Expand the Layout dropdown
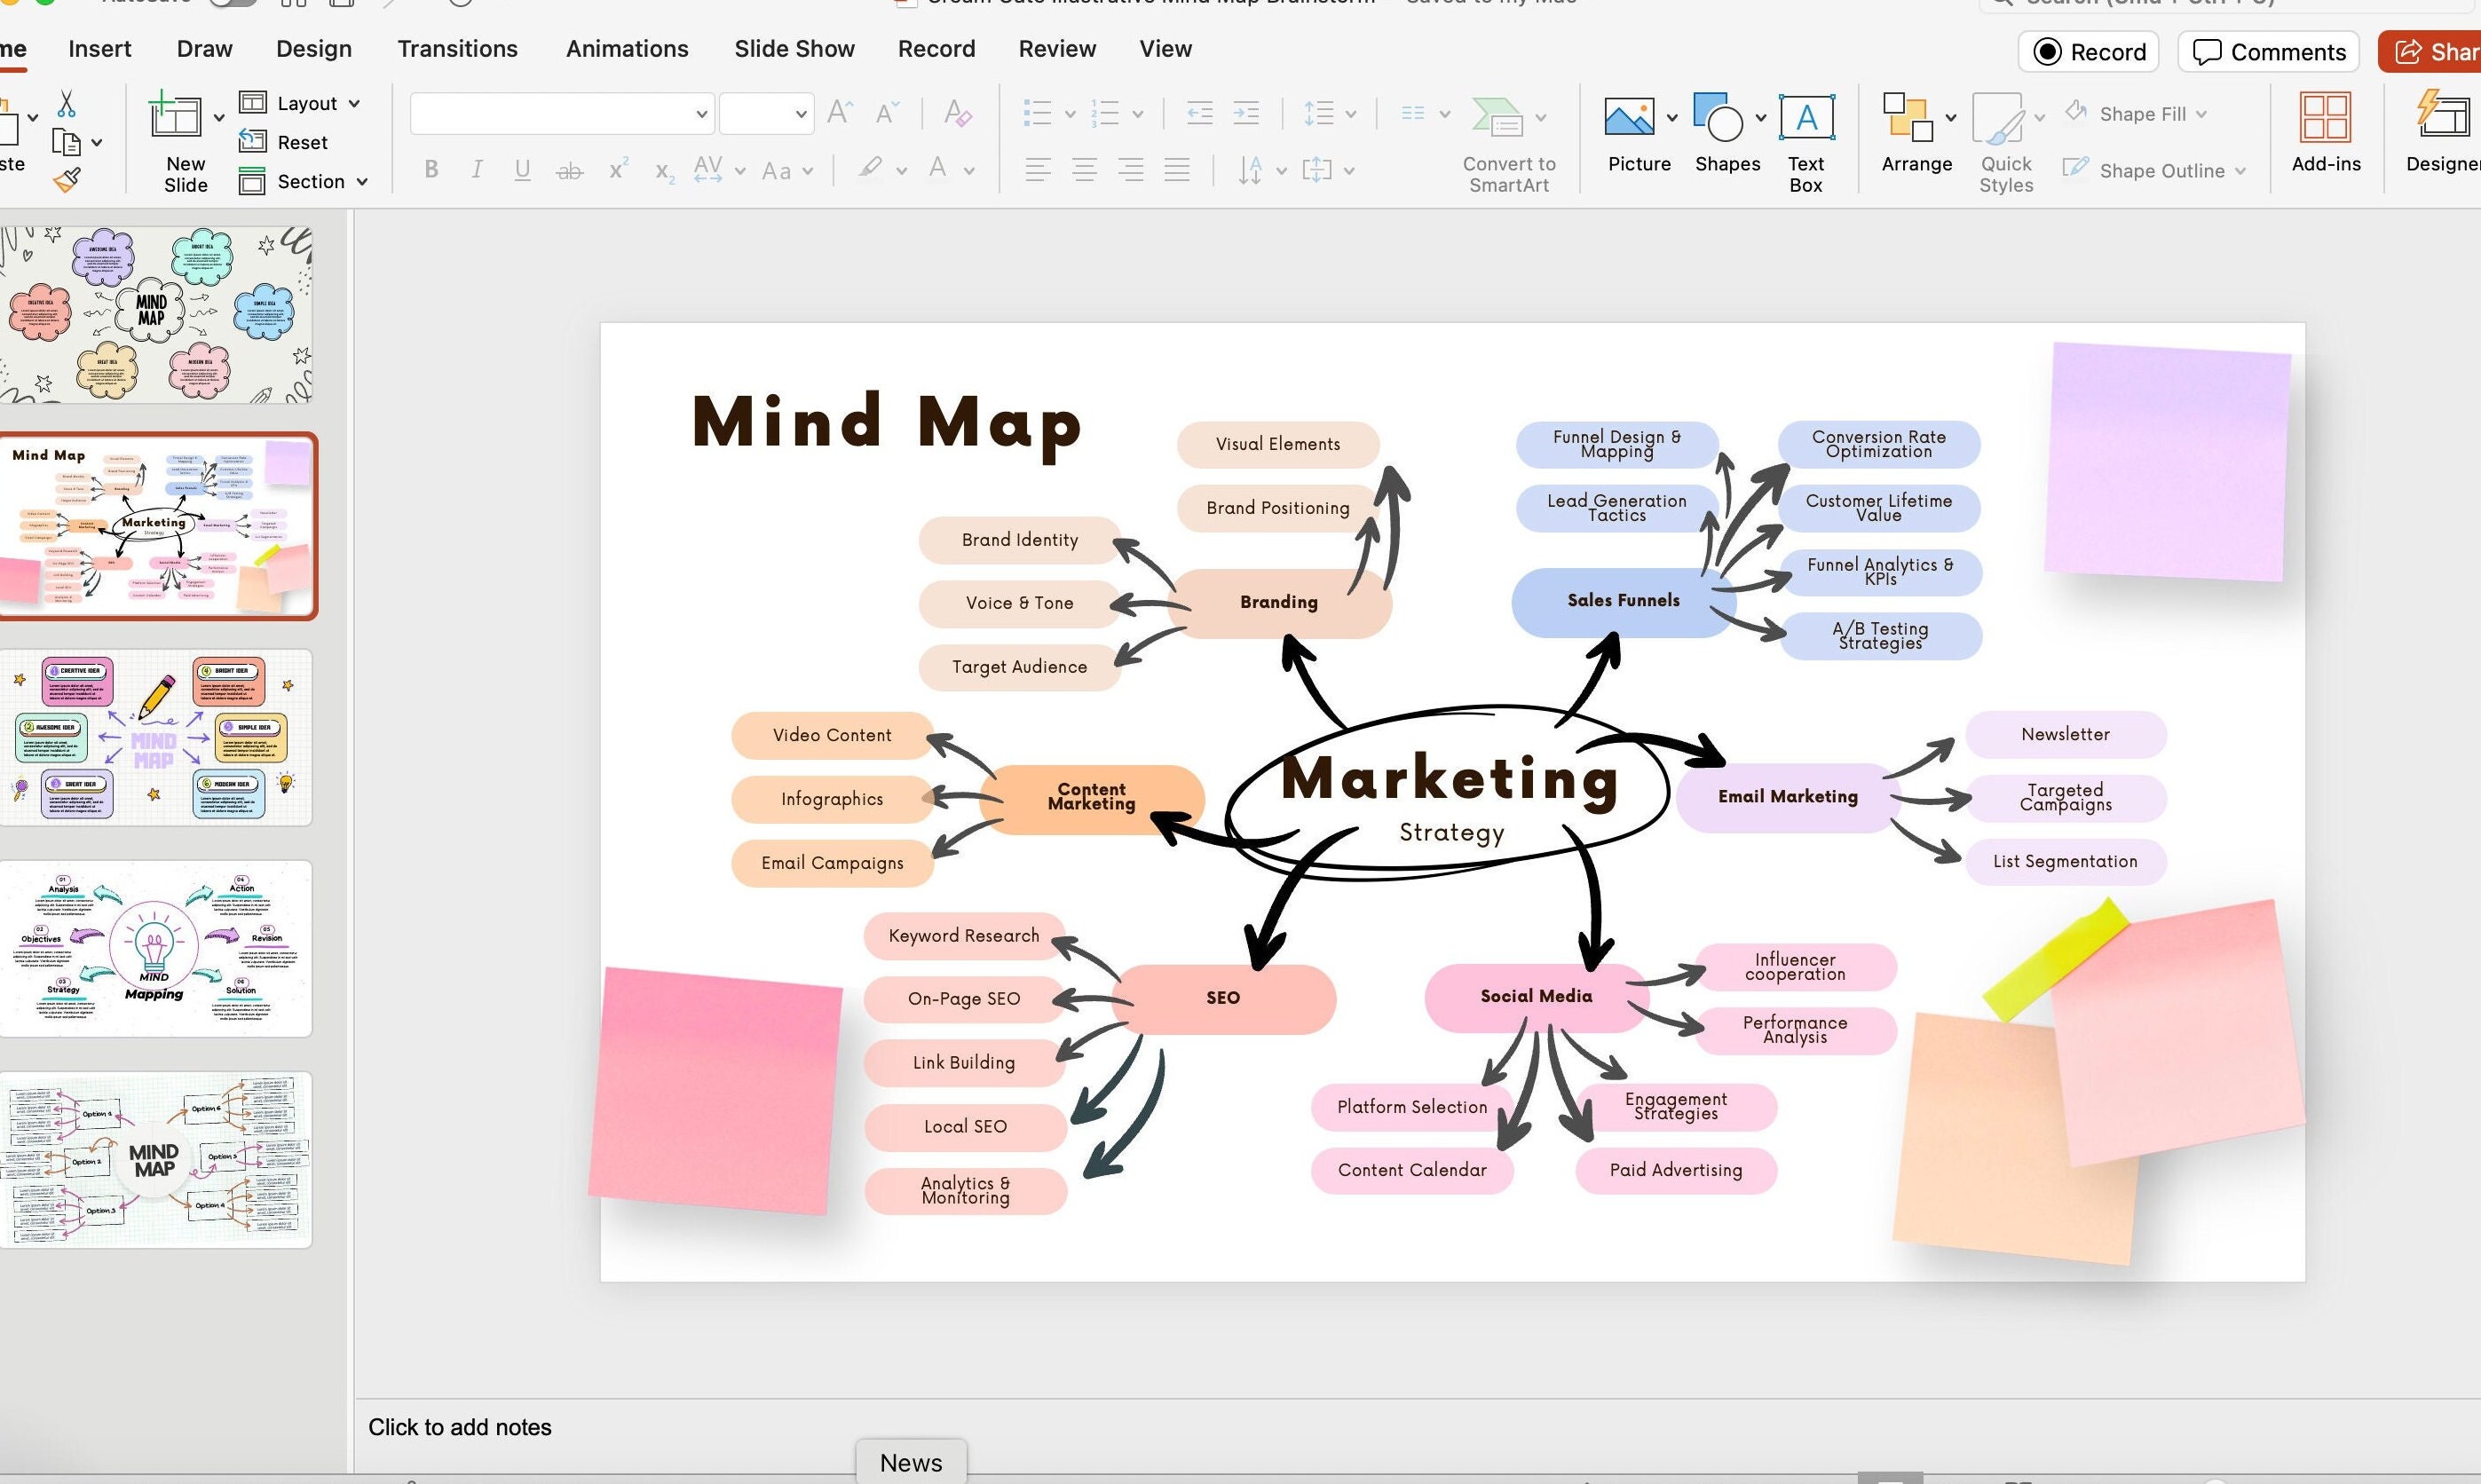Image resolution: width=2481 pixels, height=1484 pixels. coord(355,102)
